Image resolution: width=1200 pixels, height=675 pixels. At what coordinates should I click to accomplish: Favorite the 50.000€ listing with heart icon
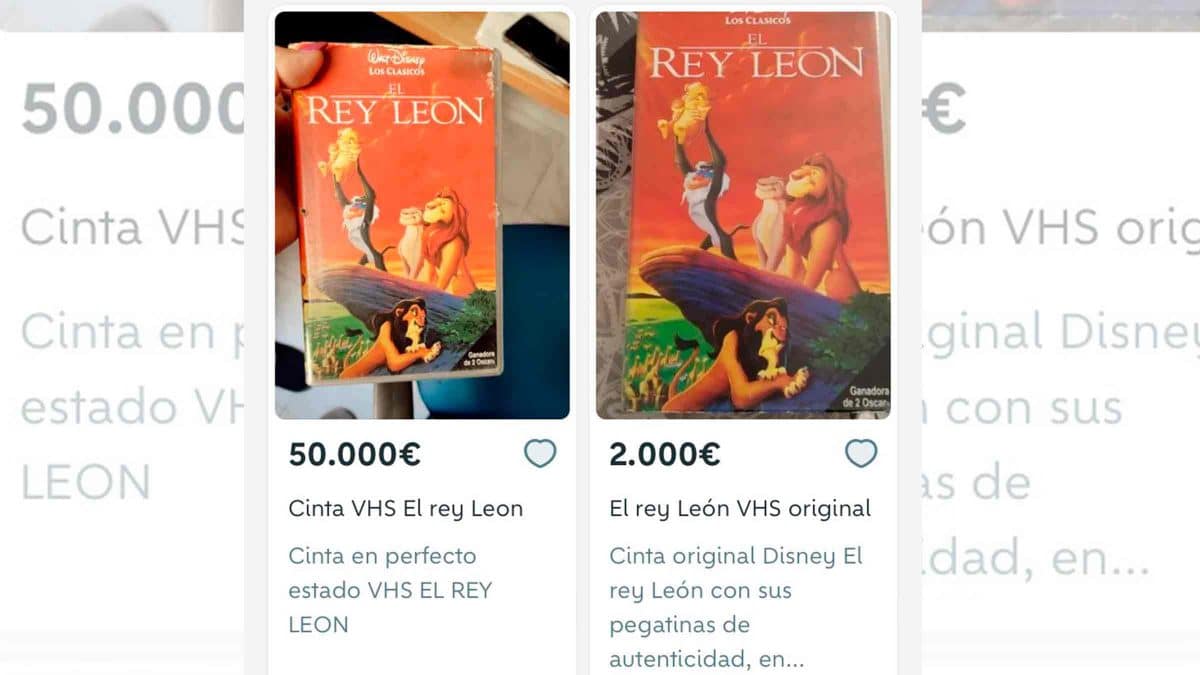click(540, 454)
